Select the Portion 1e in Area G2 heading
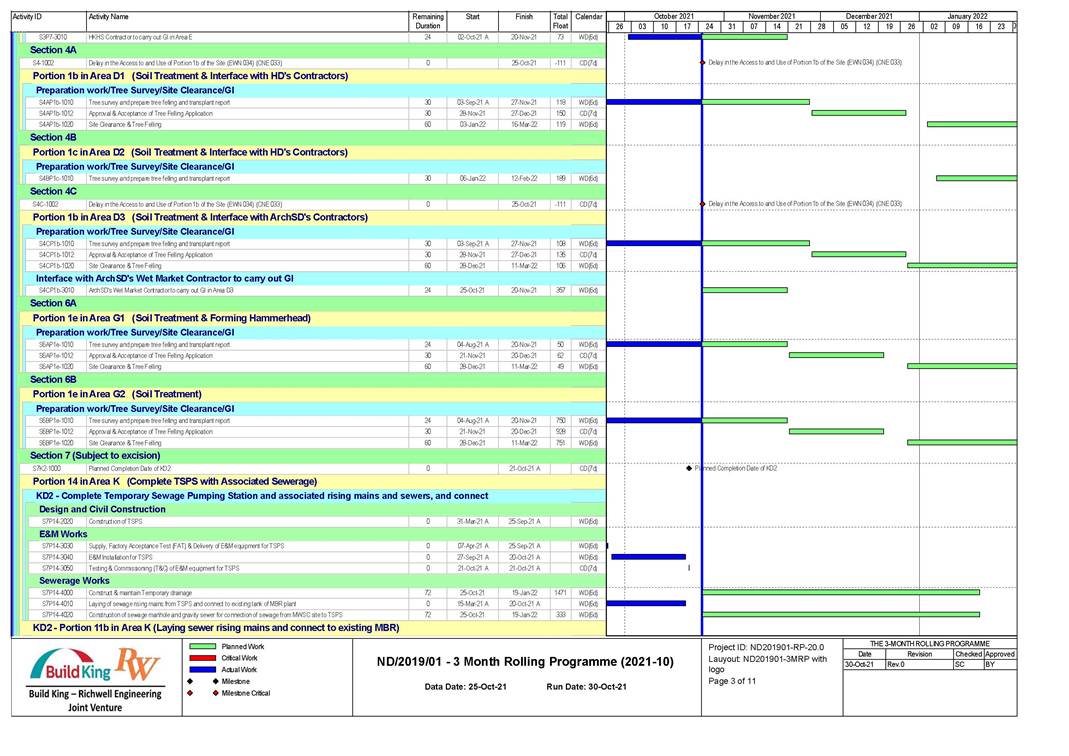 pos(117,394)
